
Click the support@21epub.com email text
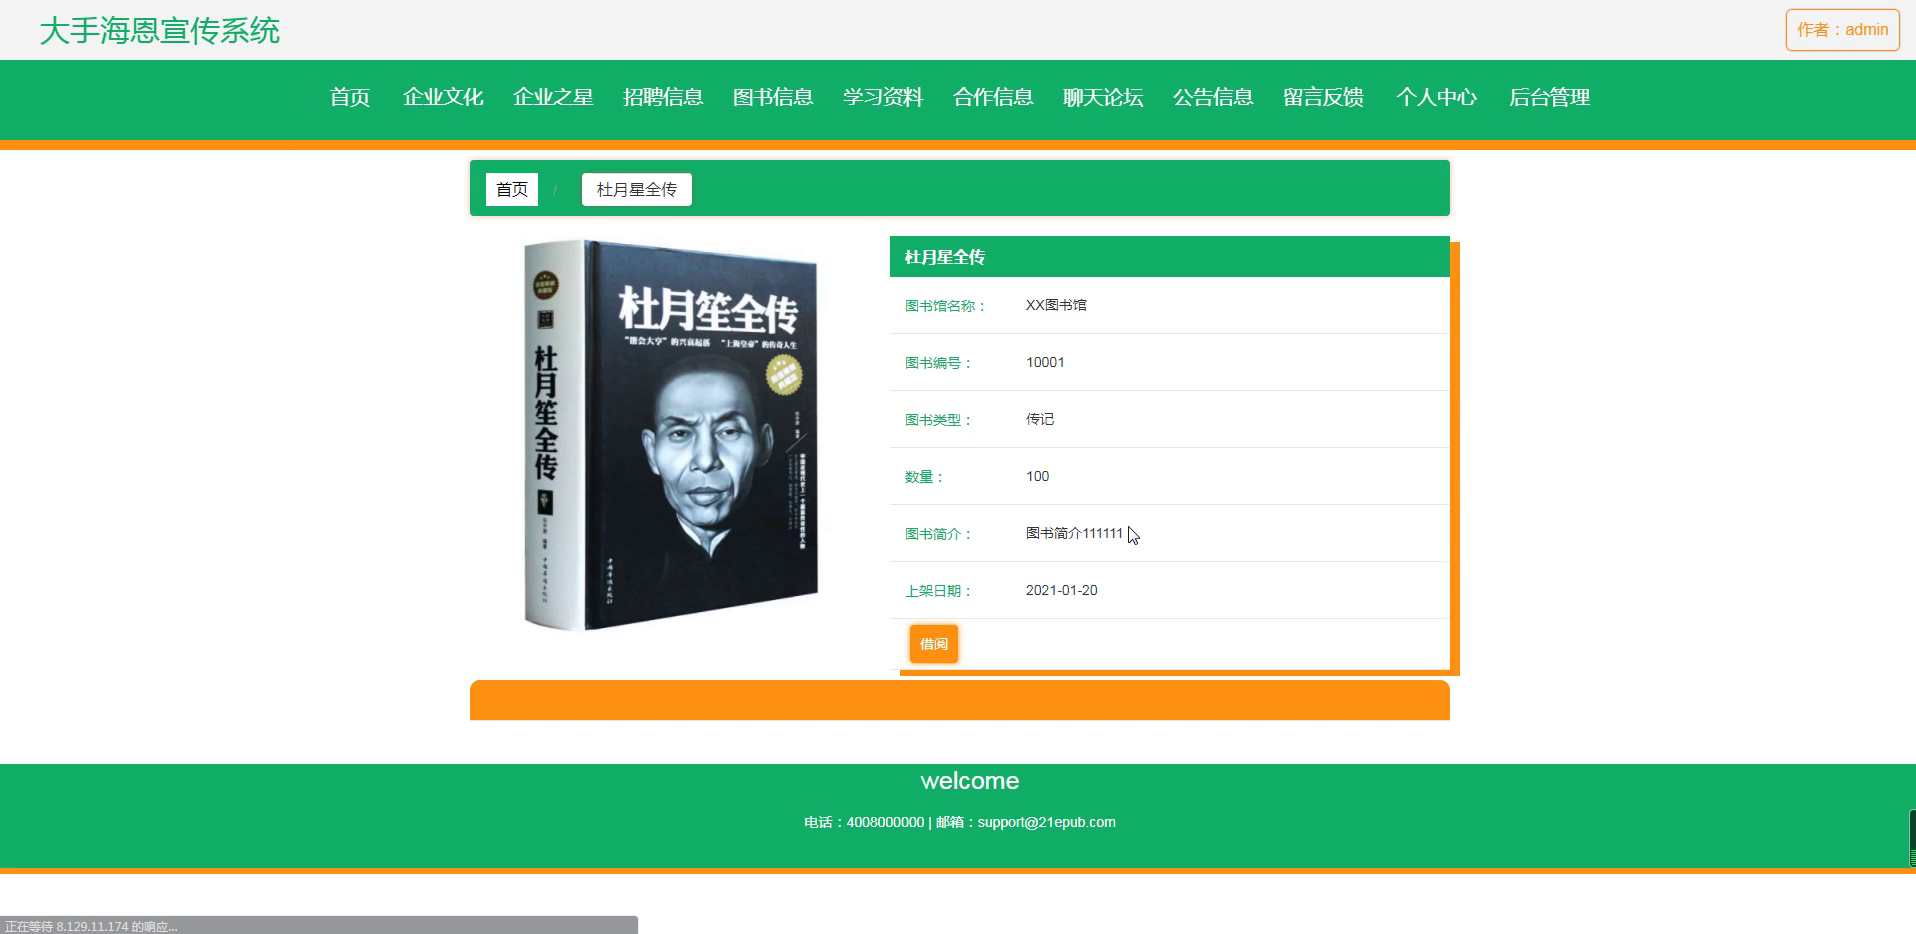(1046, 822)
